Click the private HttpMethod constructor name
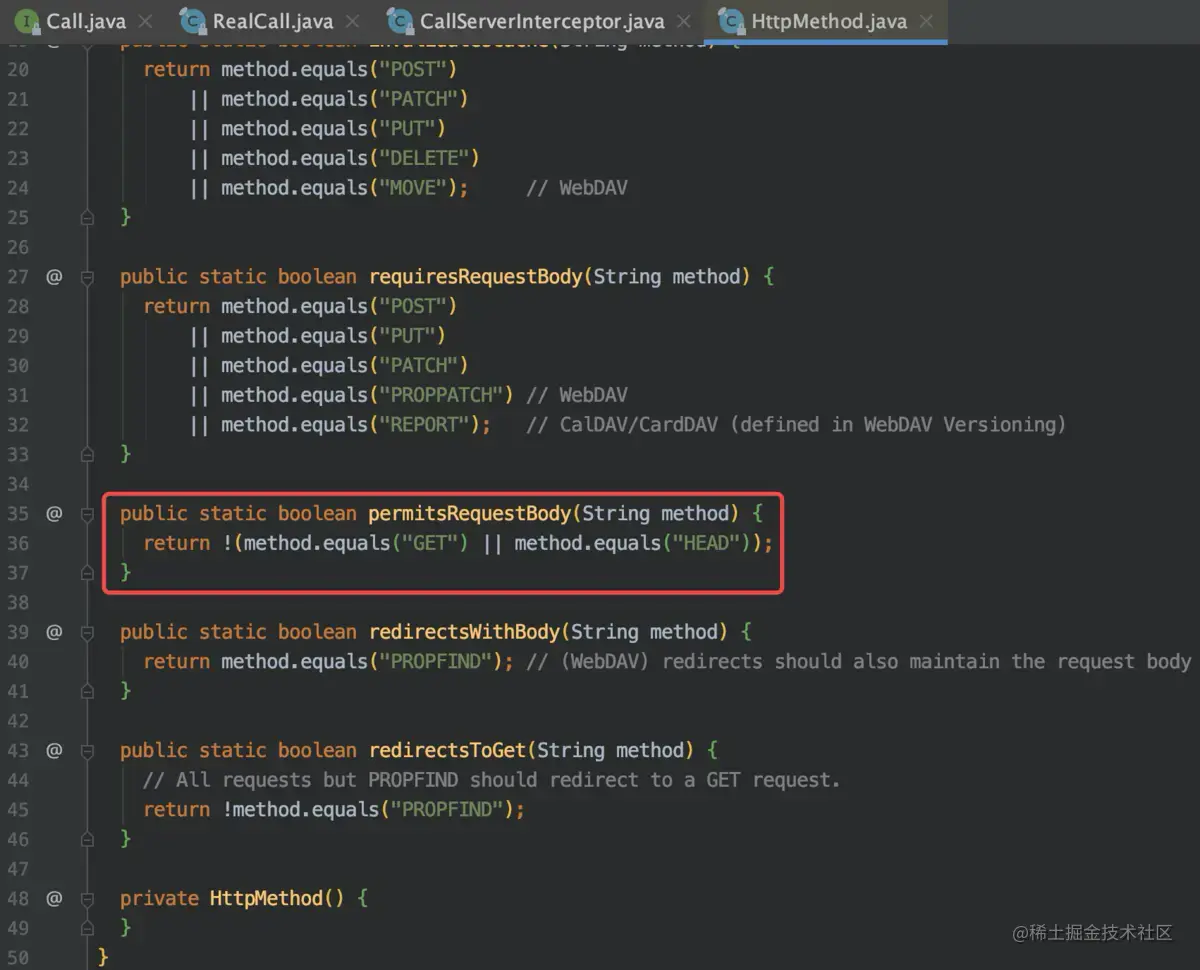1200x970 pixels. coord(266,898)
